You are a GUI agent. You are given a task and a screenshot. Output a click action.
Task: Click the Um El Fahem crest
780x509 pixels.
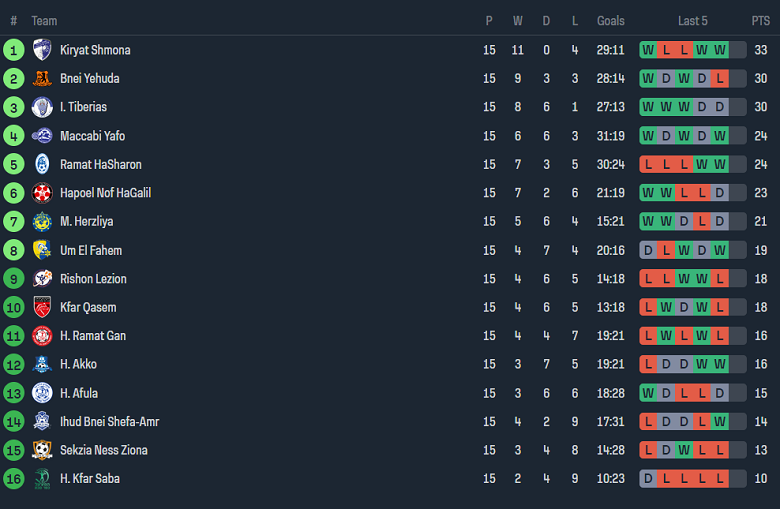coord(42,250)
